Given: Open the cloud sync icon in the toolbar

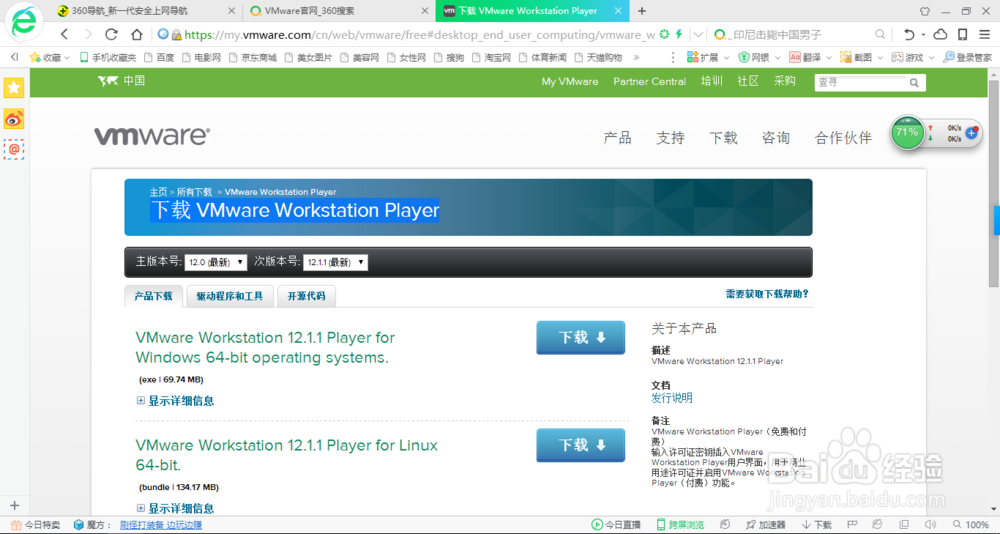Looking at the screenshot, I should (x=940, y=34).
